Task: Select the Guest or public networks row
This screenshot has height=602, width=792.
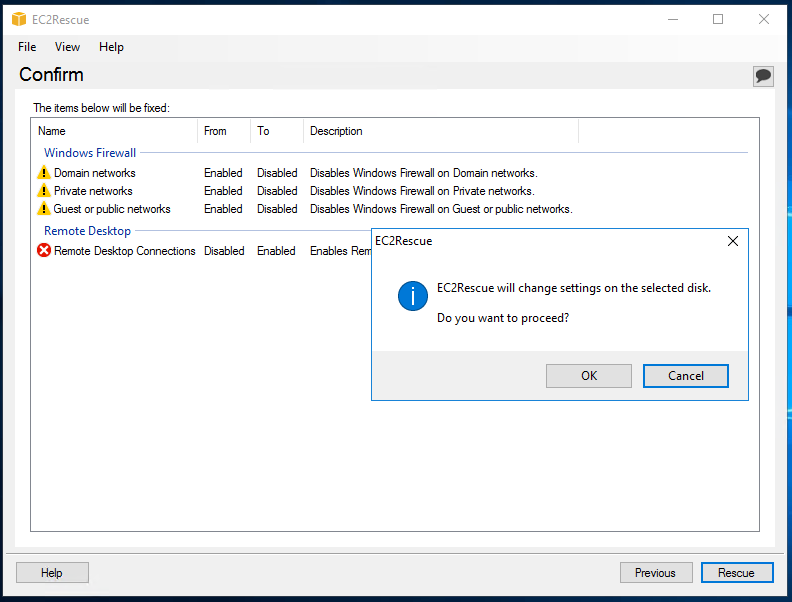Action: click(305, 209)
